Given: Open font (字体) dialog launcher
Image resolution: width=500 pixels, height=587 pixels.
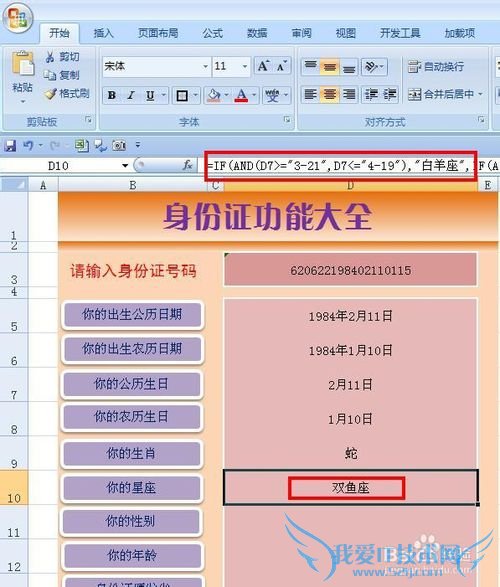Looking at the screenshot, I should pos(287,120).
